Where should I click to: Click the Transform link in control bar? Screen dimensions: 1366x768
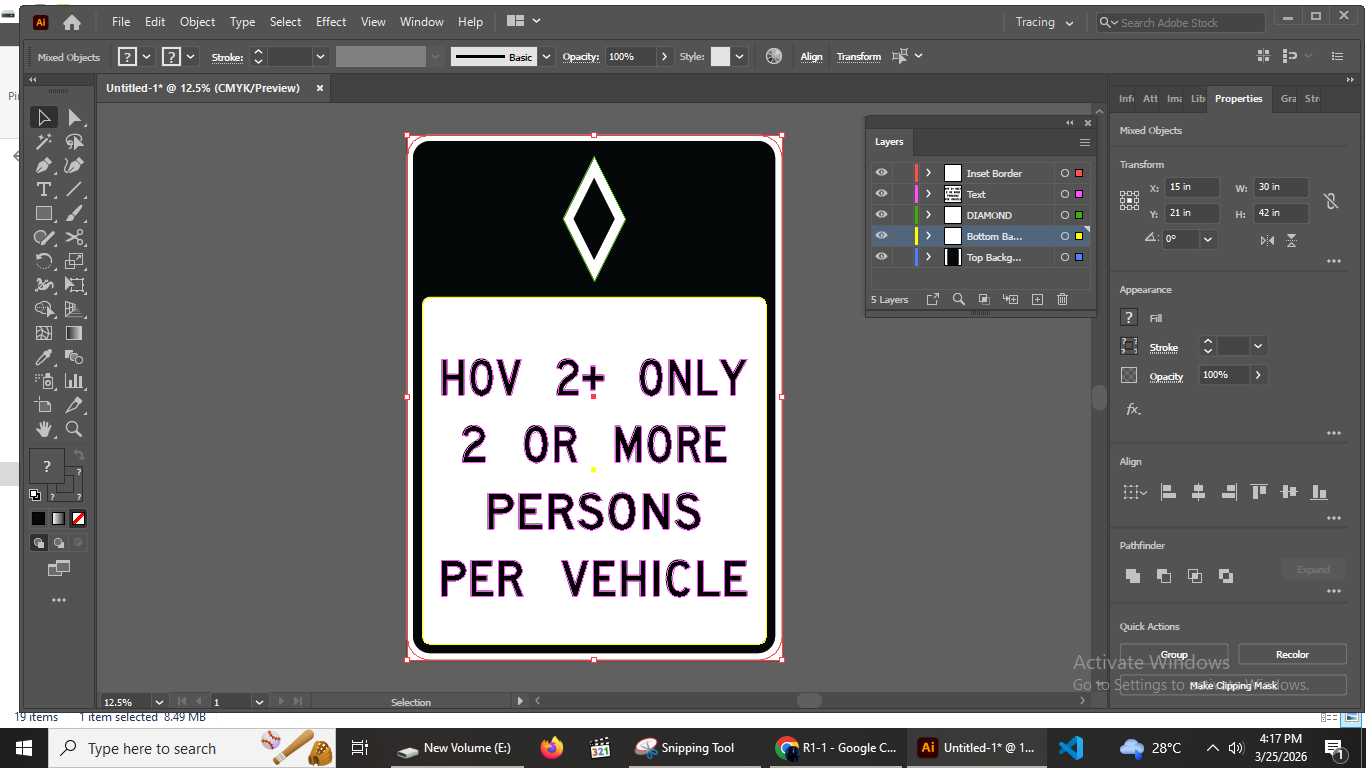tap(859, 57)
